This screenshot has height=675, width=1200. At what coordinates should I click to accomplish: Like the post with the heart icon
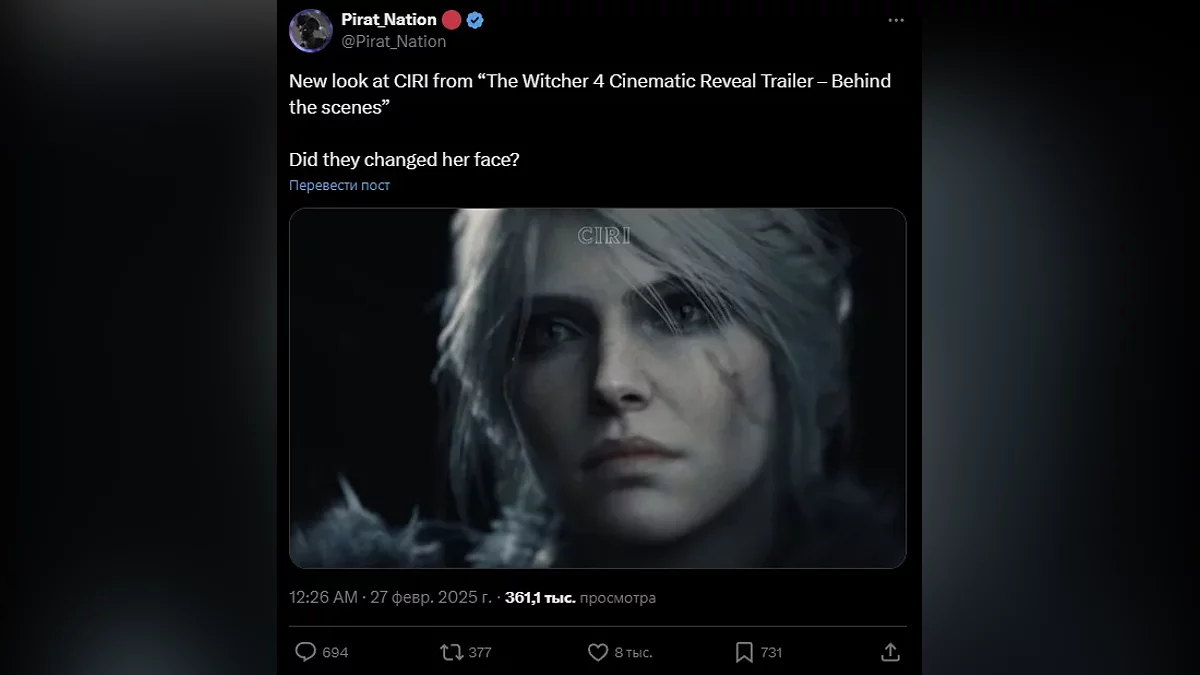coord(598,652)
